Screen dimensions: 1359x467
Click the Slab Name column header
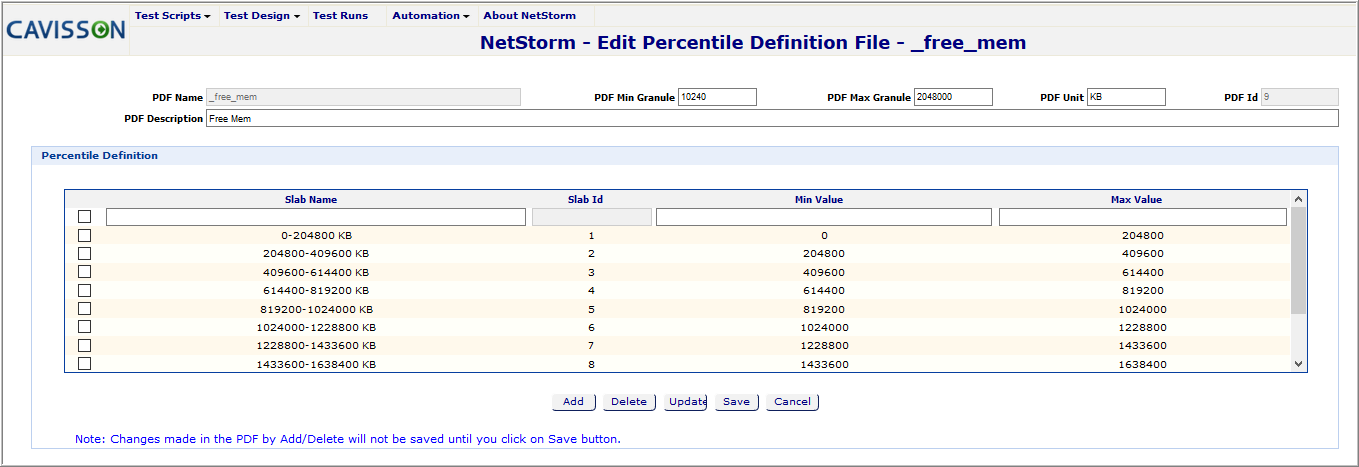(311, 199)
